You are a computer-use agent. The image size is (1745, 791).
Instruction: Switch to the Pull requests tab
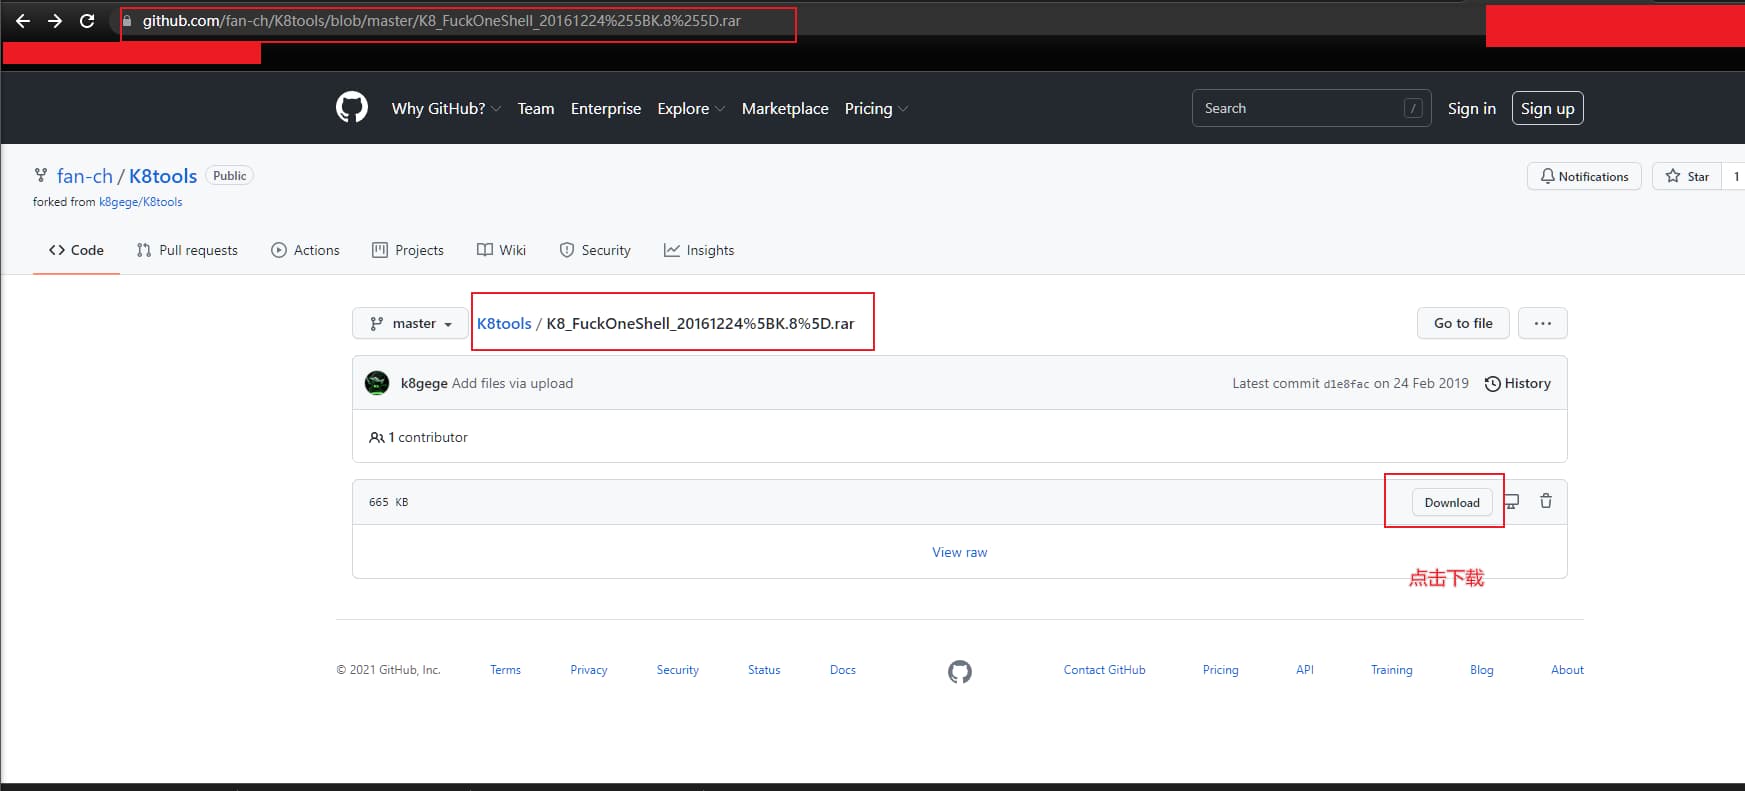187,250
